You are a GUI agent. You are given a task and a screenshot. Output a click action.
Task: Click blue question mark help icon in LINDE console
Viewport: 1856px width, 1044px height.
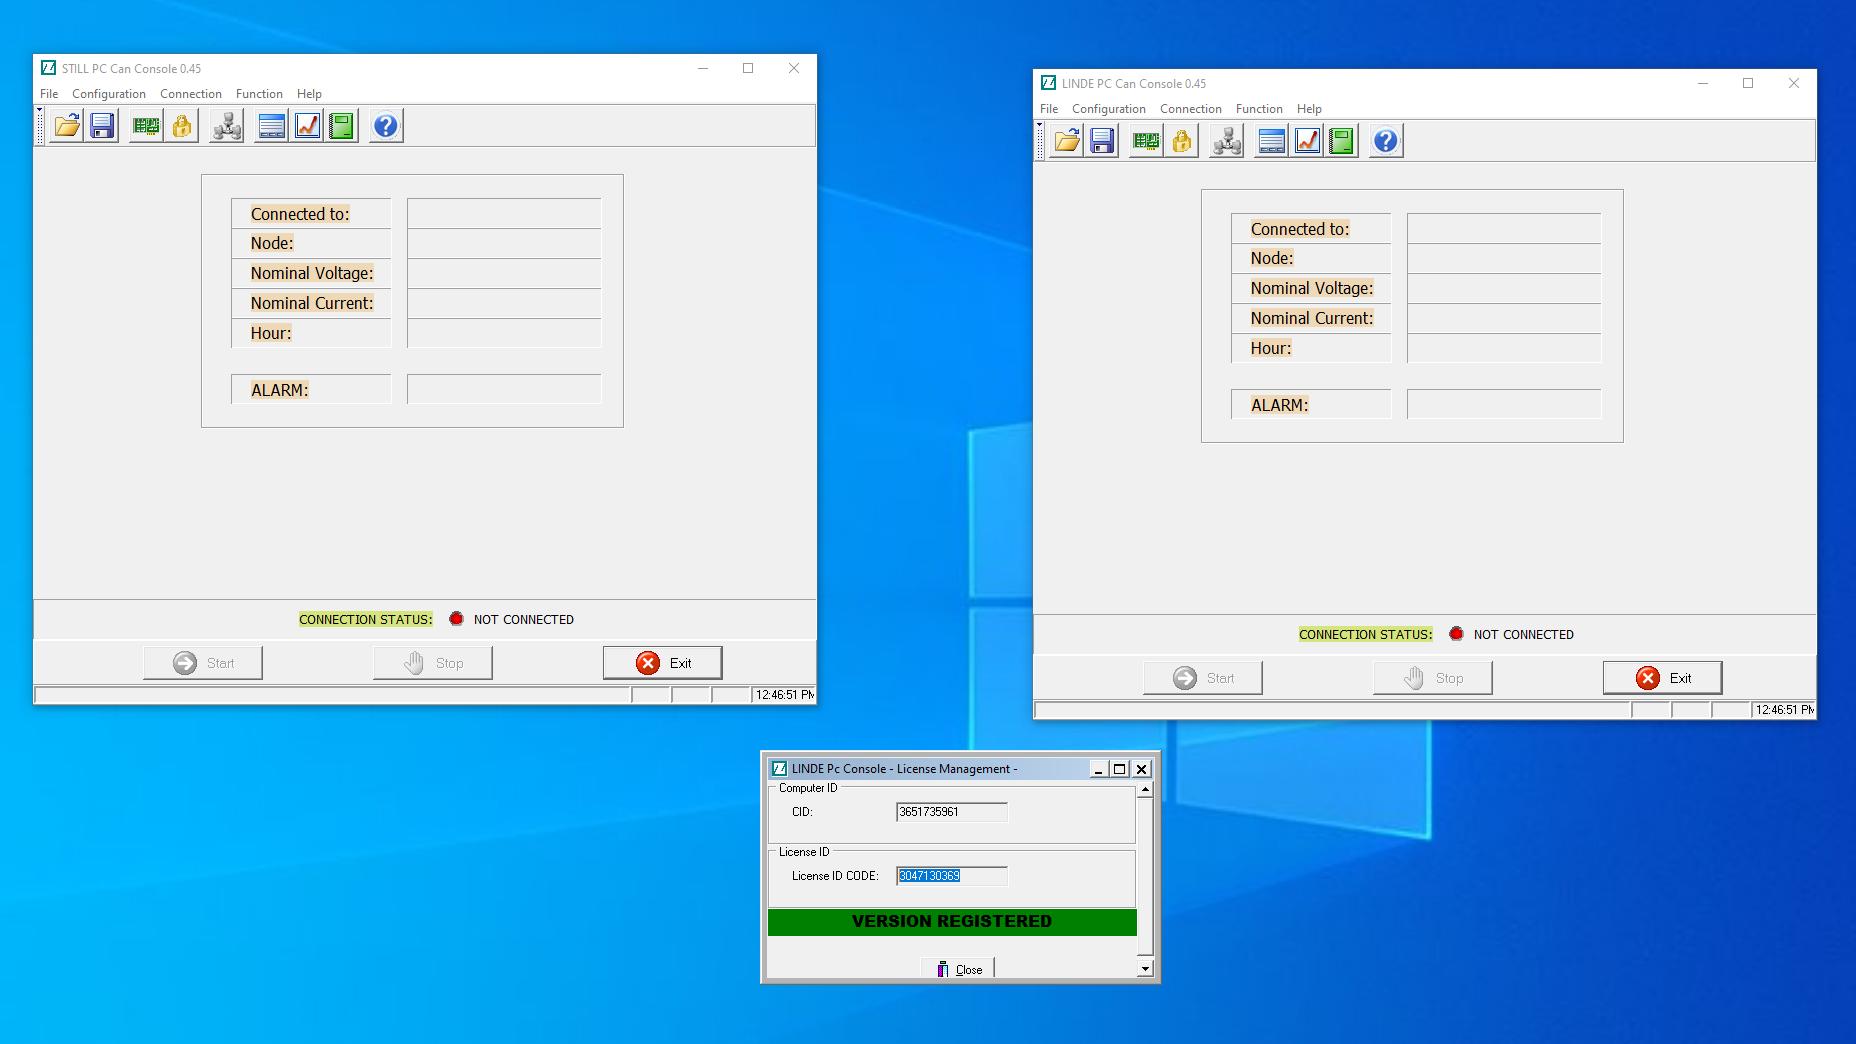1386,141
